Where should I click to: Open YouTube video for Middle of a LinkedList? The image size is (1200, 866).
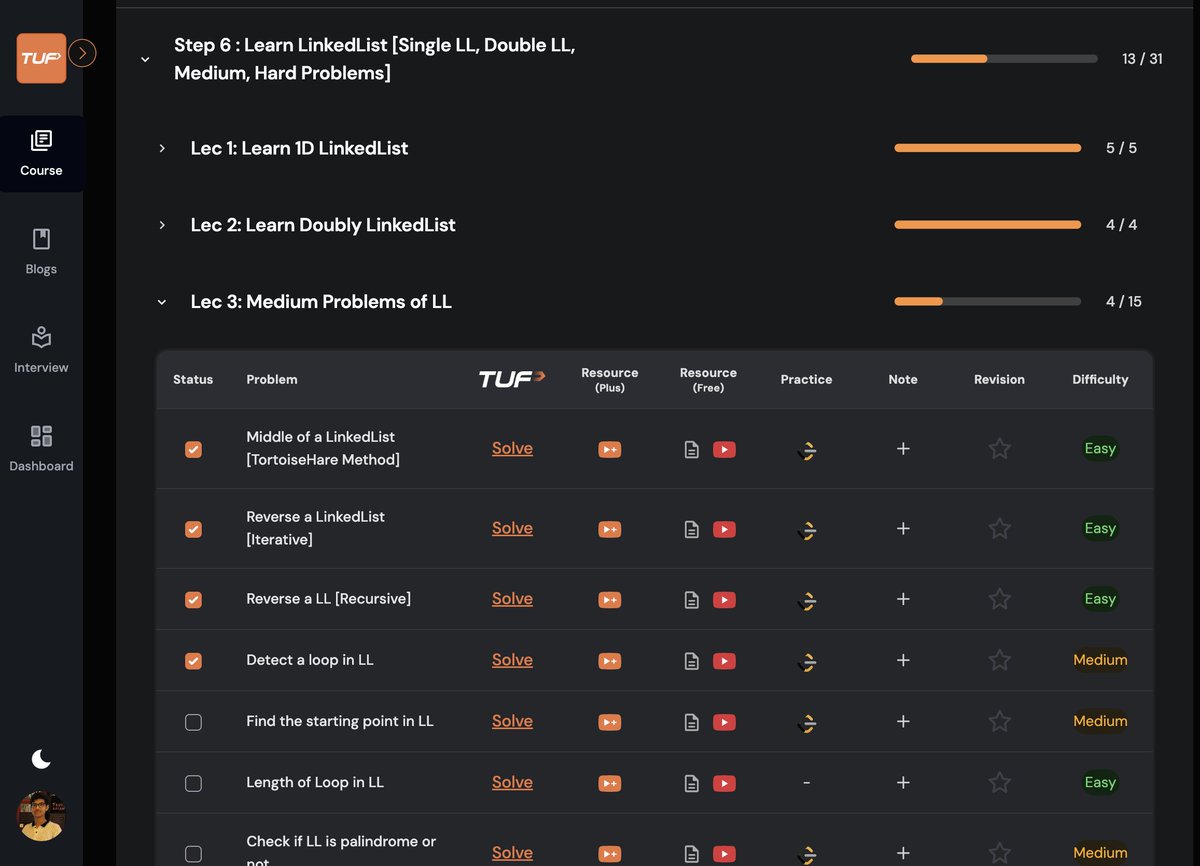coord(724,449)
